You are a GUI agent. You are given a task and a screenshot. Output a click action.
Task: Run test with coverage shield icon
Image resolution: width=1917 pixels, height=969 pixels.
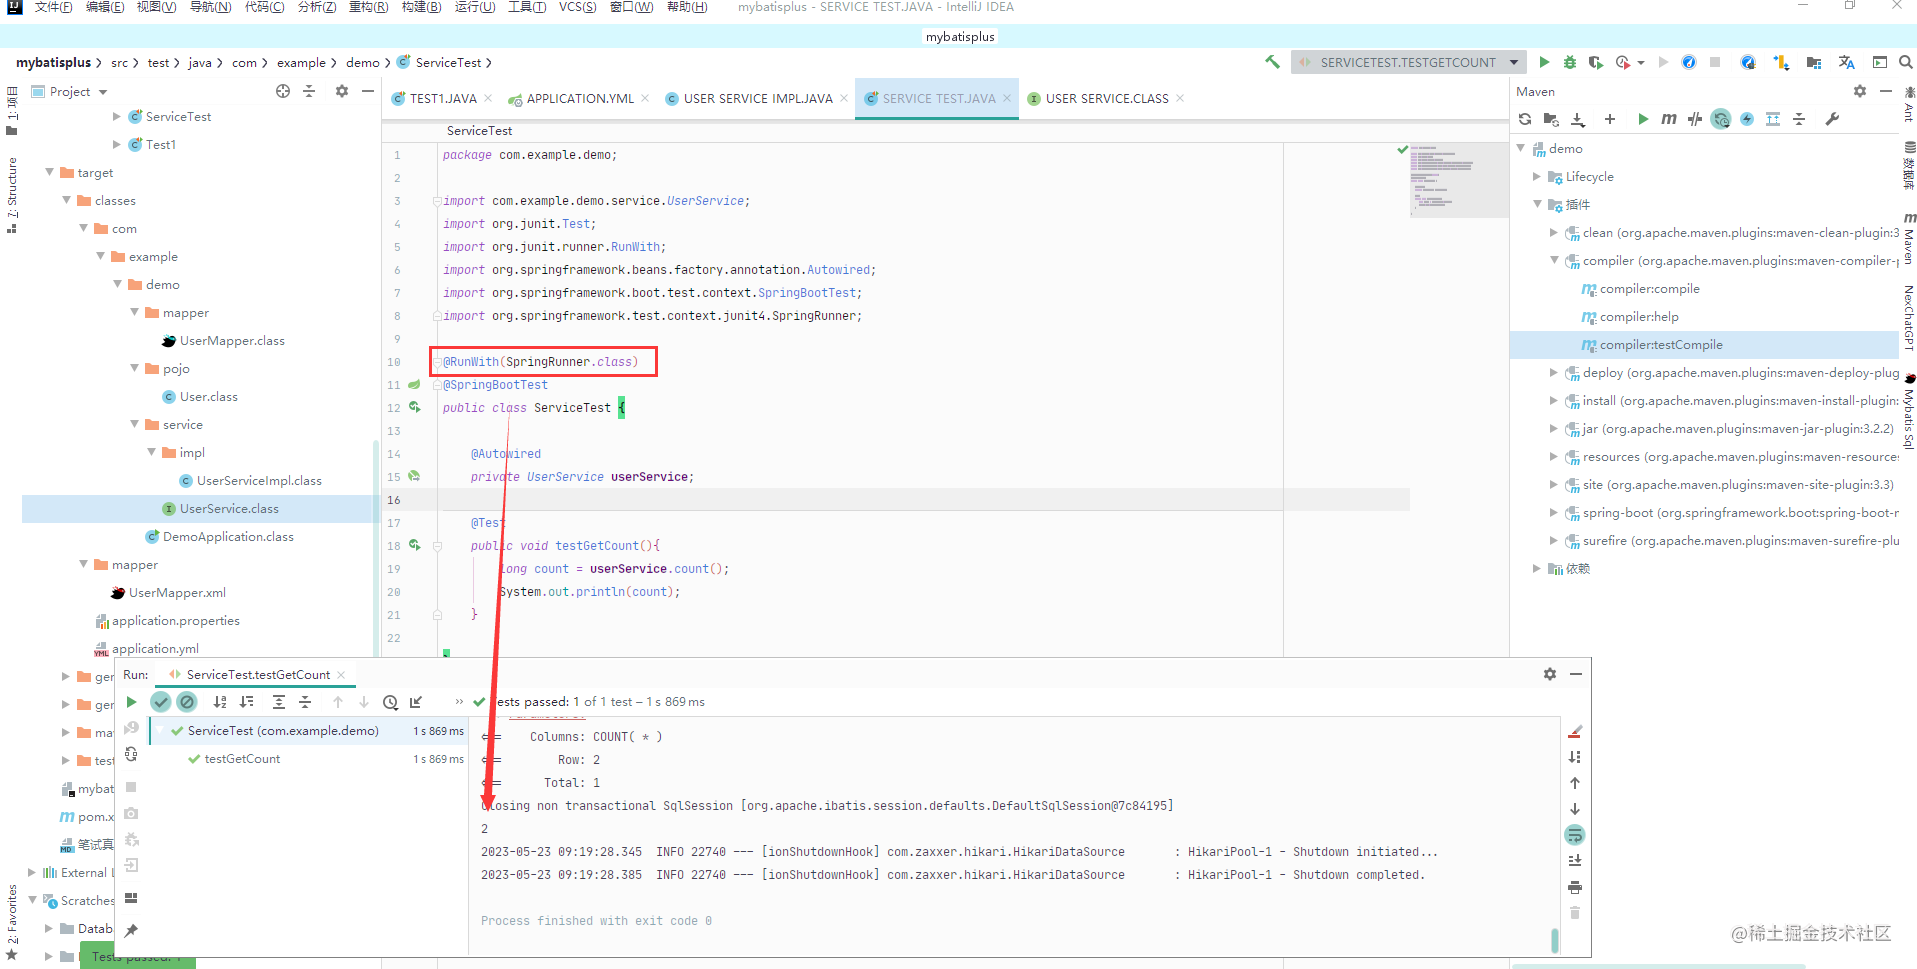(x=1596, y=62)
